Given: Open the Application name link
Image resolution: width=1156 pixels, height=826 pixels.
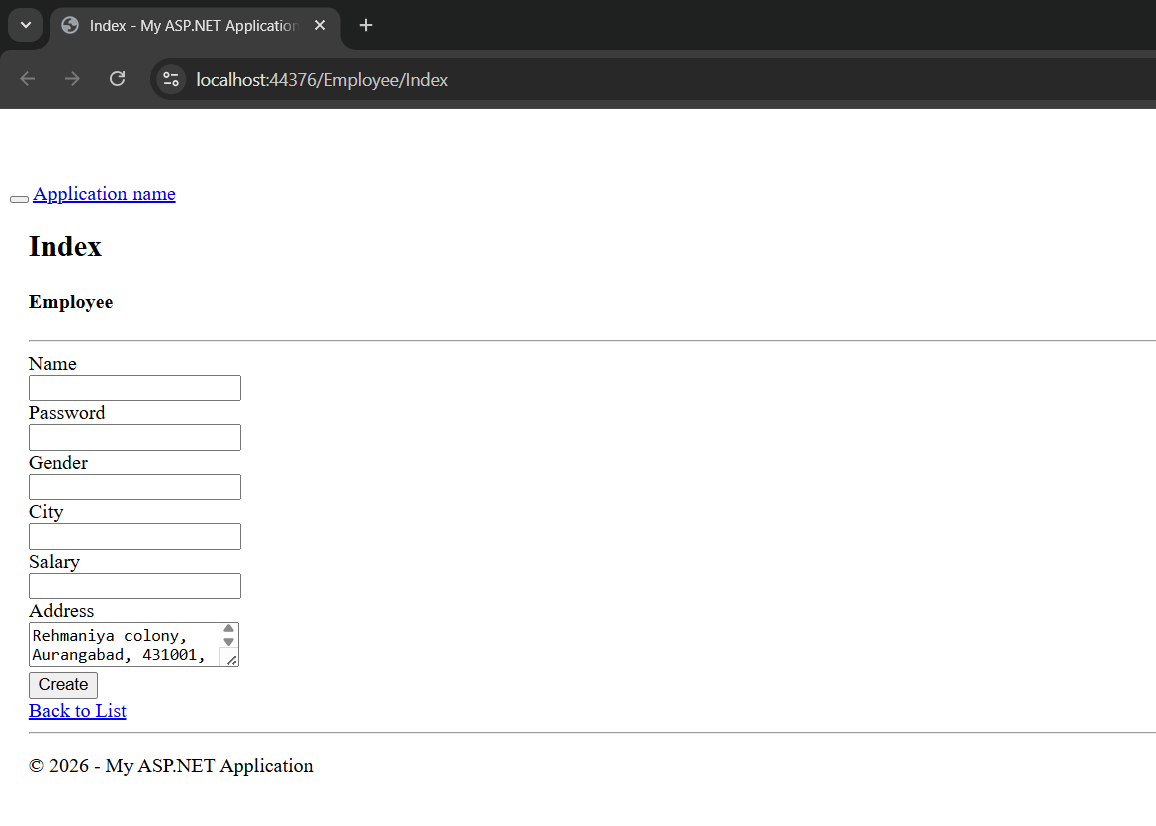Looking at the screenshot, I should click(104, 194).
